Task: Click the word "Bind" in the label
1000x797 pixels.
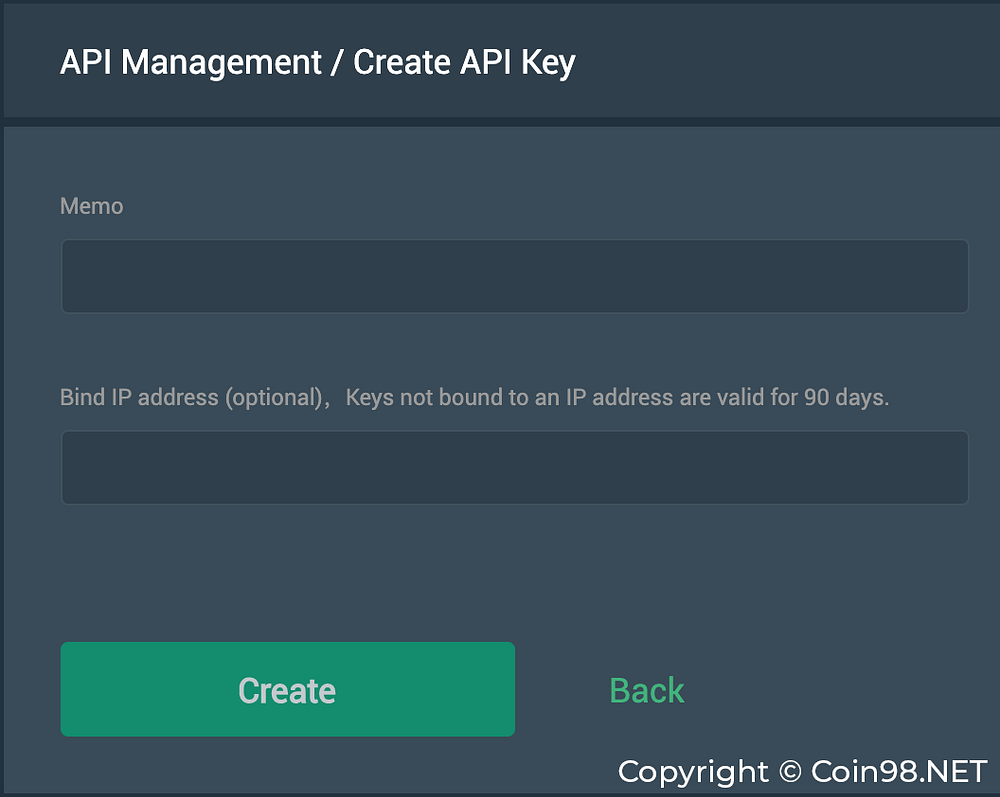Action: tap(81, 397)
